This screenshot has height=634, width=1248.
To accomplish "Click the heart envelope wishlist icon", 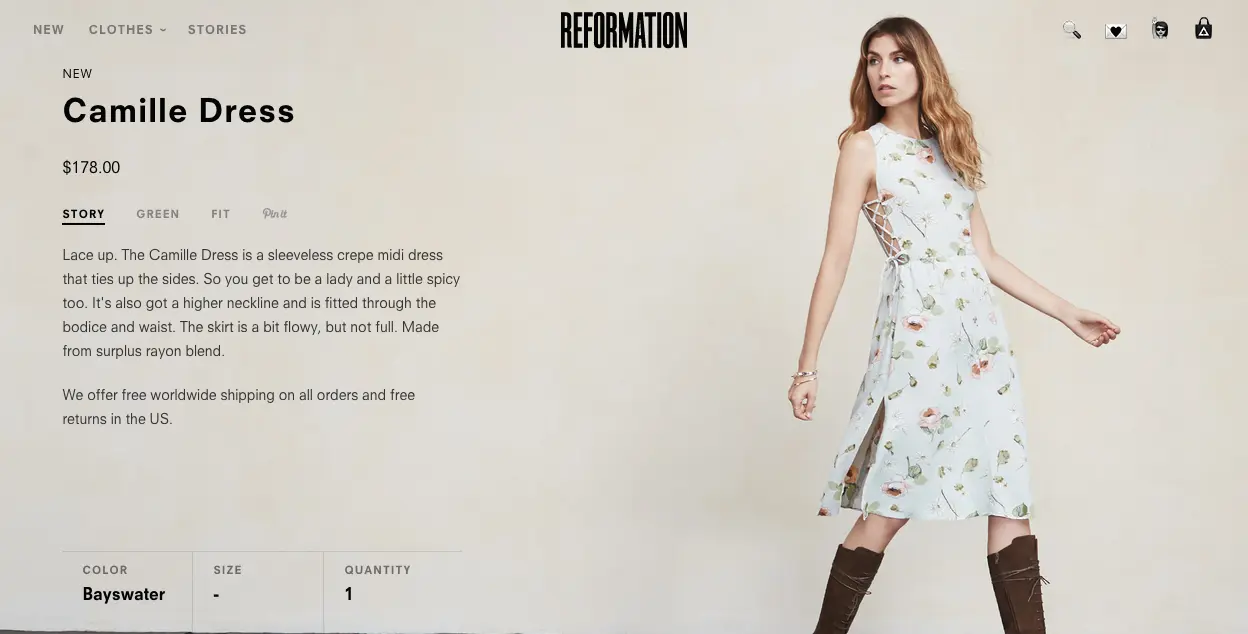I will point(1116,31).
